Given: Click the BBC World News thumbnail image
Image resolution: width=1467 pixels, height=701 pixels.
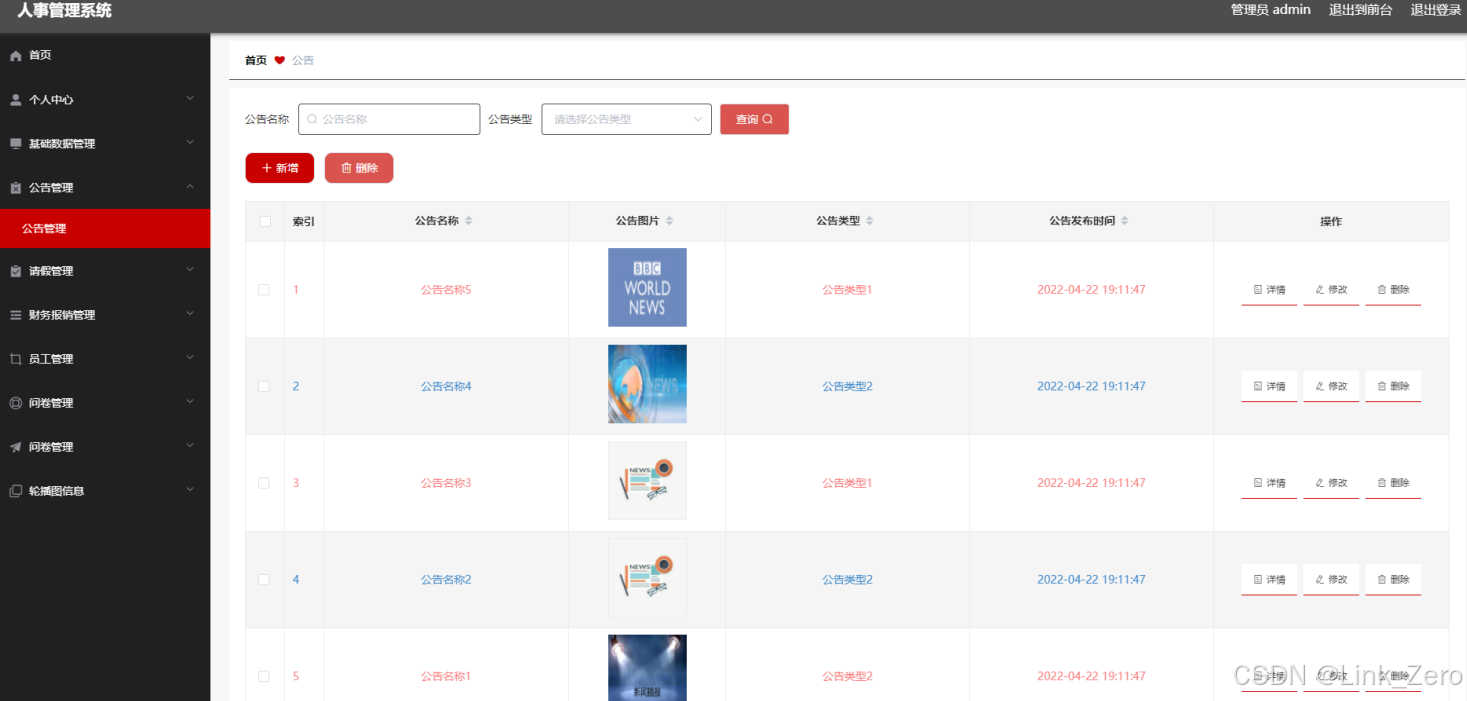Looking at the screenshot, I should [647, 287].
